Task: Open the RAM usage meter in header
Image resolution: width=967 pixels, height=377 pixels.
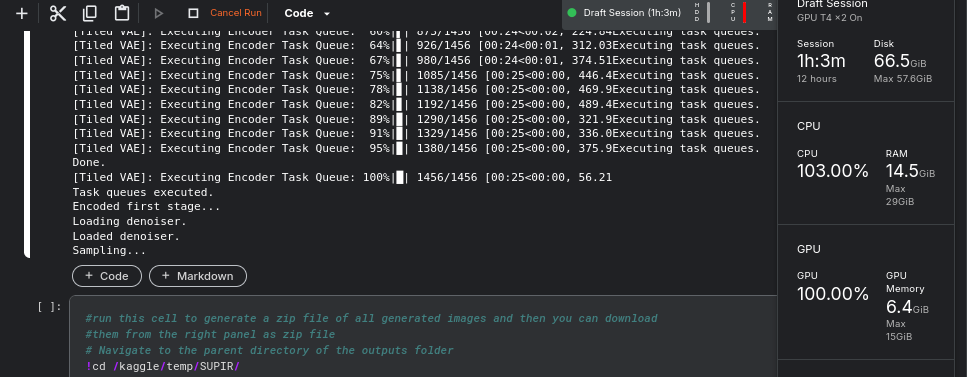Action: tap(770, 12)
